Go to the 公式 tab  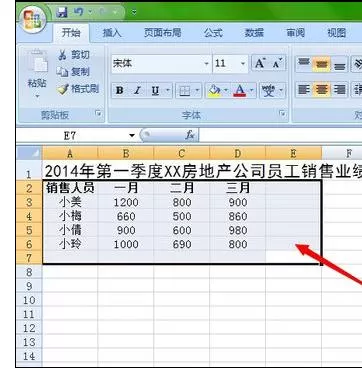click(x=213, y=33)
